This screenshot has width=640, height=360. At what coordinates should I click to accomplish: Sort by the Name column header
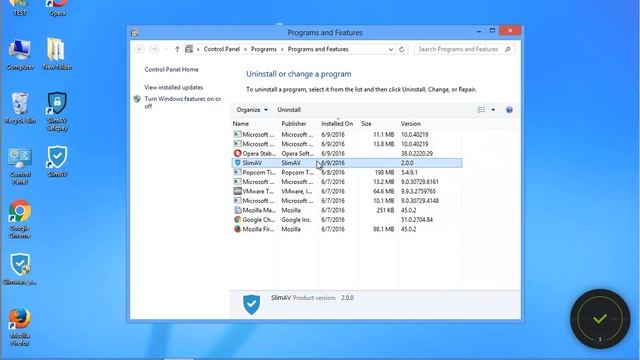click(x=255, y=124)
